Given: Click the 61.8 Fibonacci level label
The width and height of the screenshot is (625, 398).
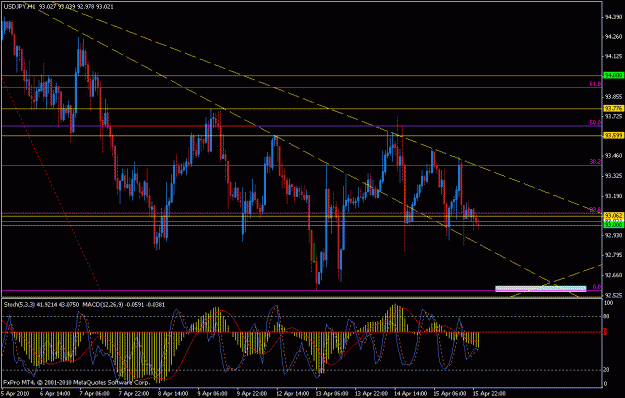Looking at the screenshot, I should (595, 84).
